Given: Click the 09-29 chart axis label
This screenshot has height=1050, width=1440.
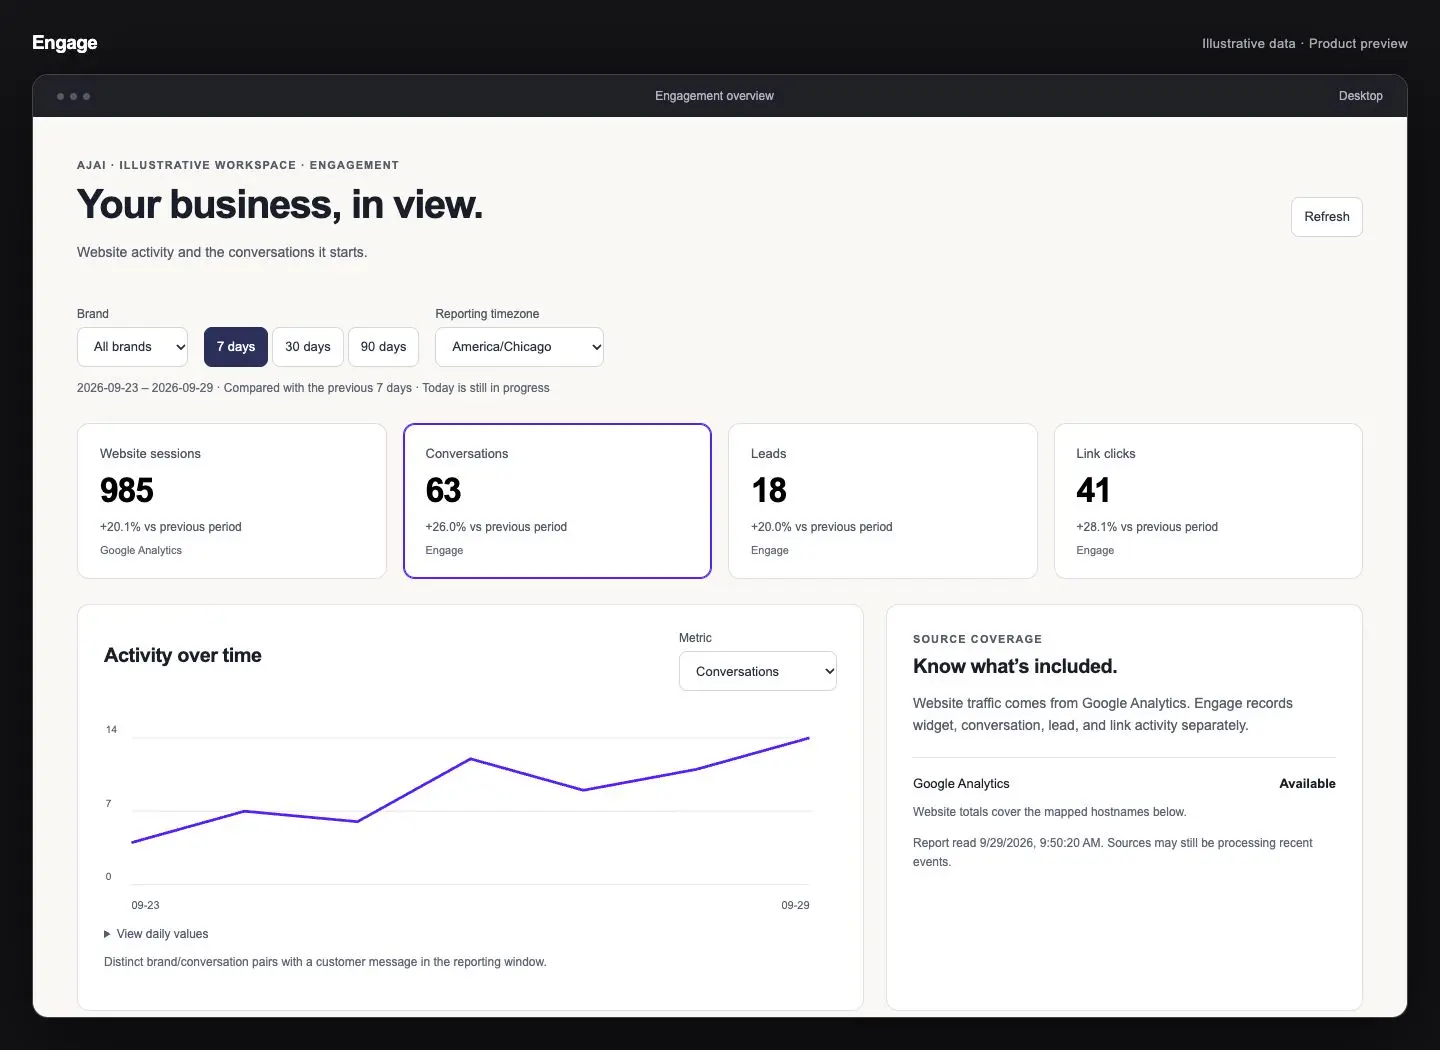Looking at the screenshot, I should [795, 905].
